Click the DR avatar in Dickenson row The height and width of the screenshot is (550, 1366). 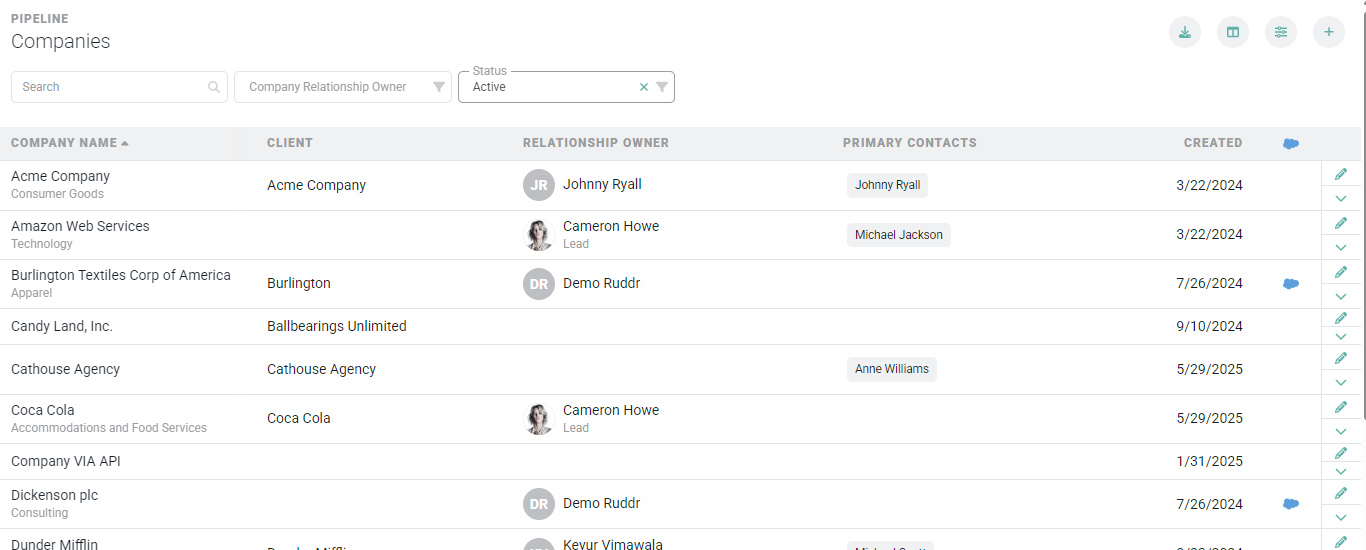(x=539, y=504)
